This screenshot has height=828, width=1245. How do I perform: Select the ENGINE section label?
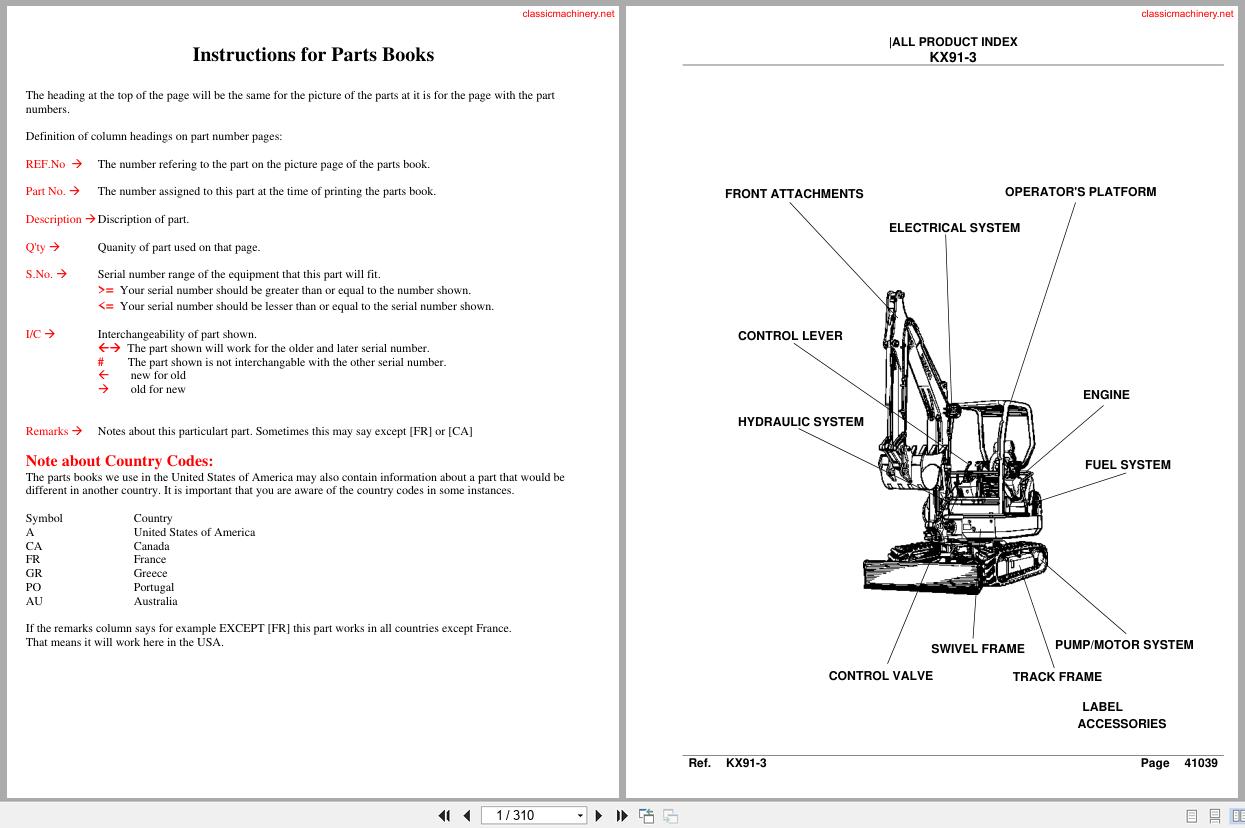point(1106,394)
